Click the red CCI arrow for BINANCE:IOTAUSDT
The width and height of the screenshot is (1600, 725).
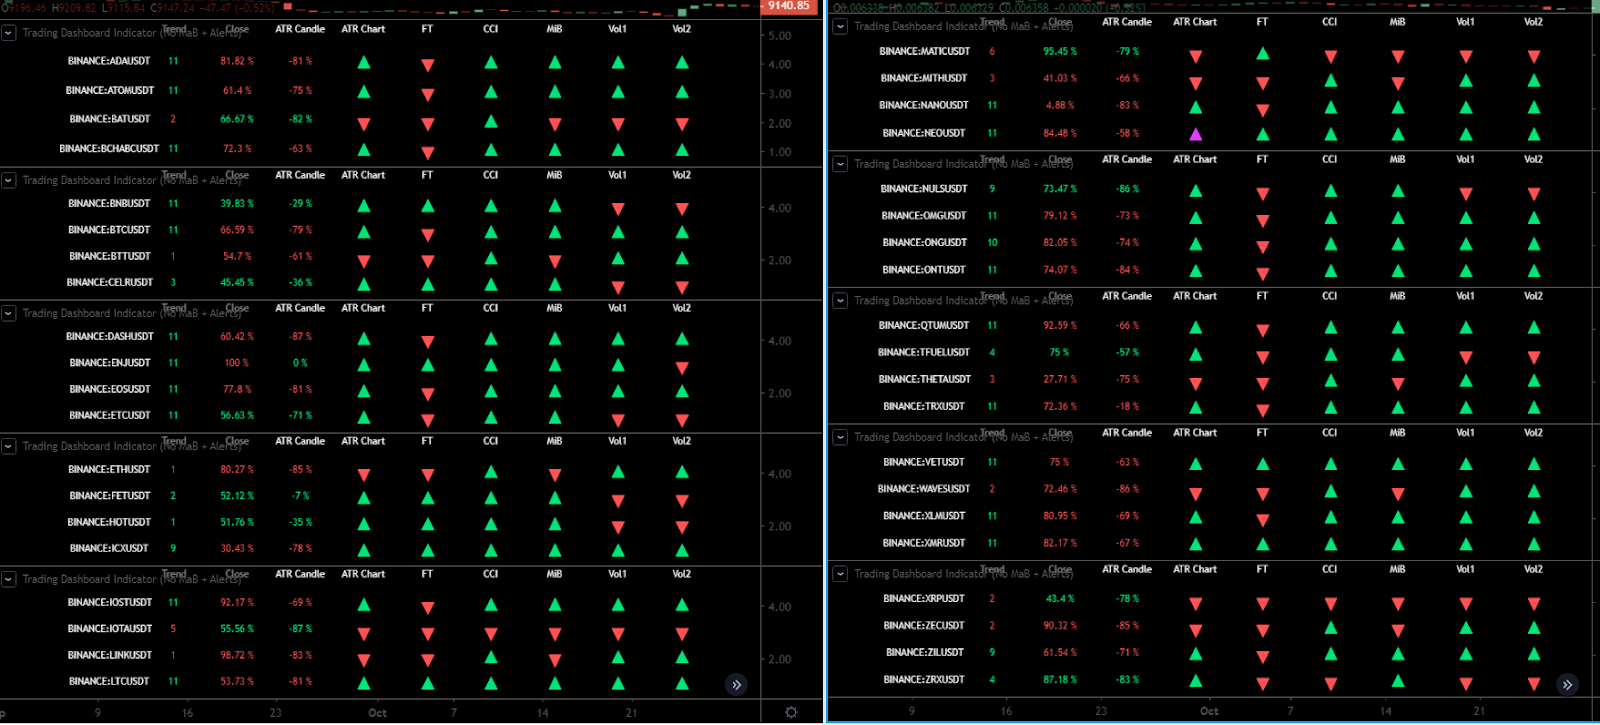(x=491, y=634)
